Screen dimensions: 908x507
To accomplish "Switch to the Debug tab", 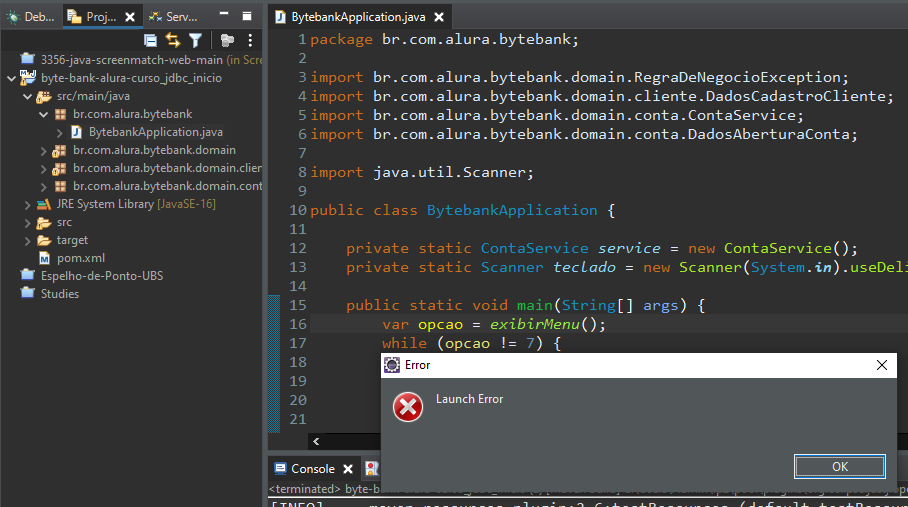I will [30, 17].
